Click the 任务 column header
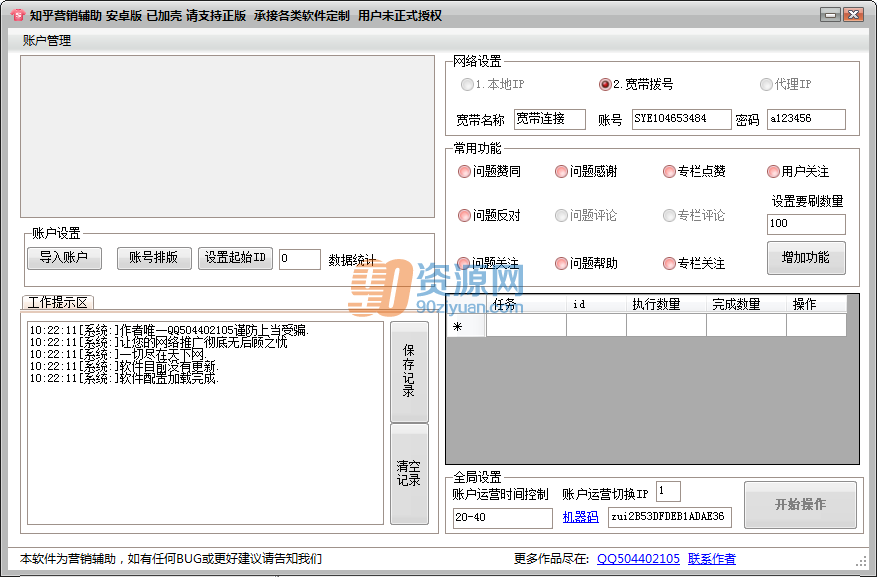Screen dimensions: 877x577 [x=526, y=304]
